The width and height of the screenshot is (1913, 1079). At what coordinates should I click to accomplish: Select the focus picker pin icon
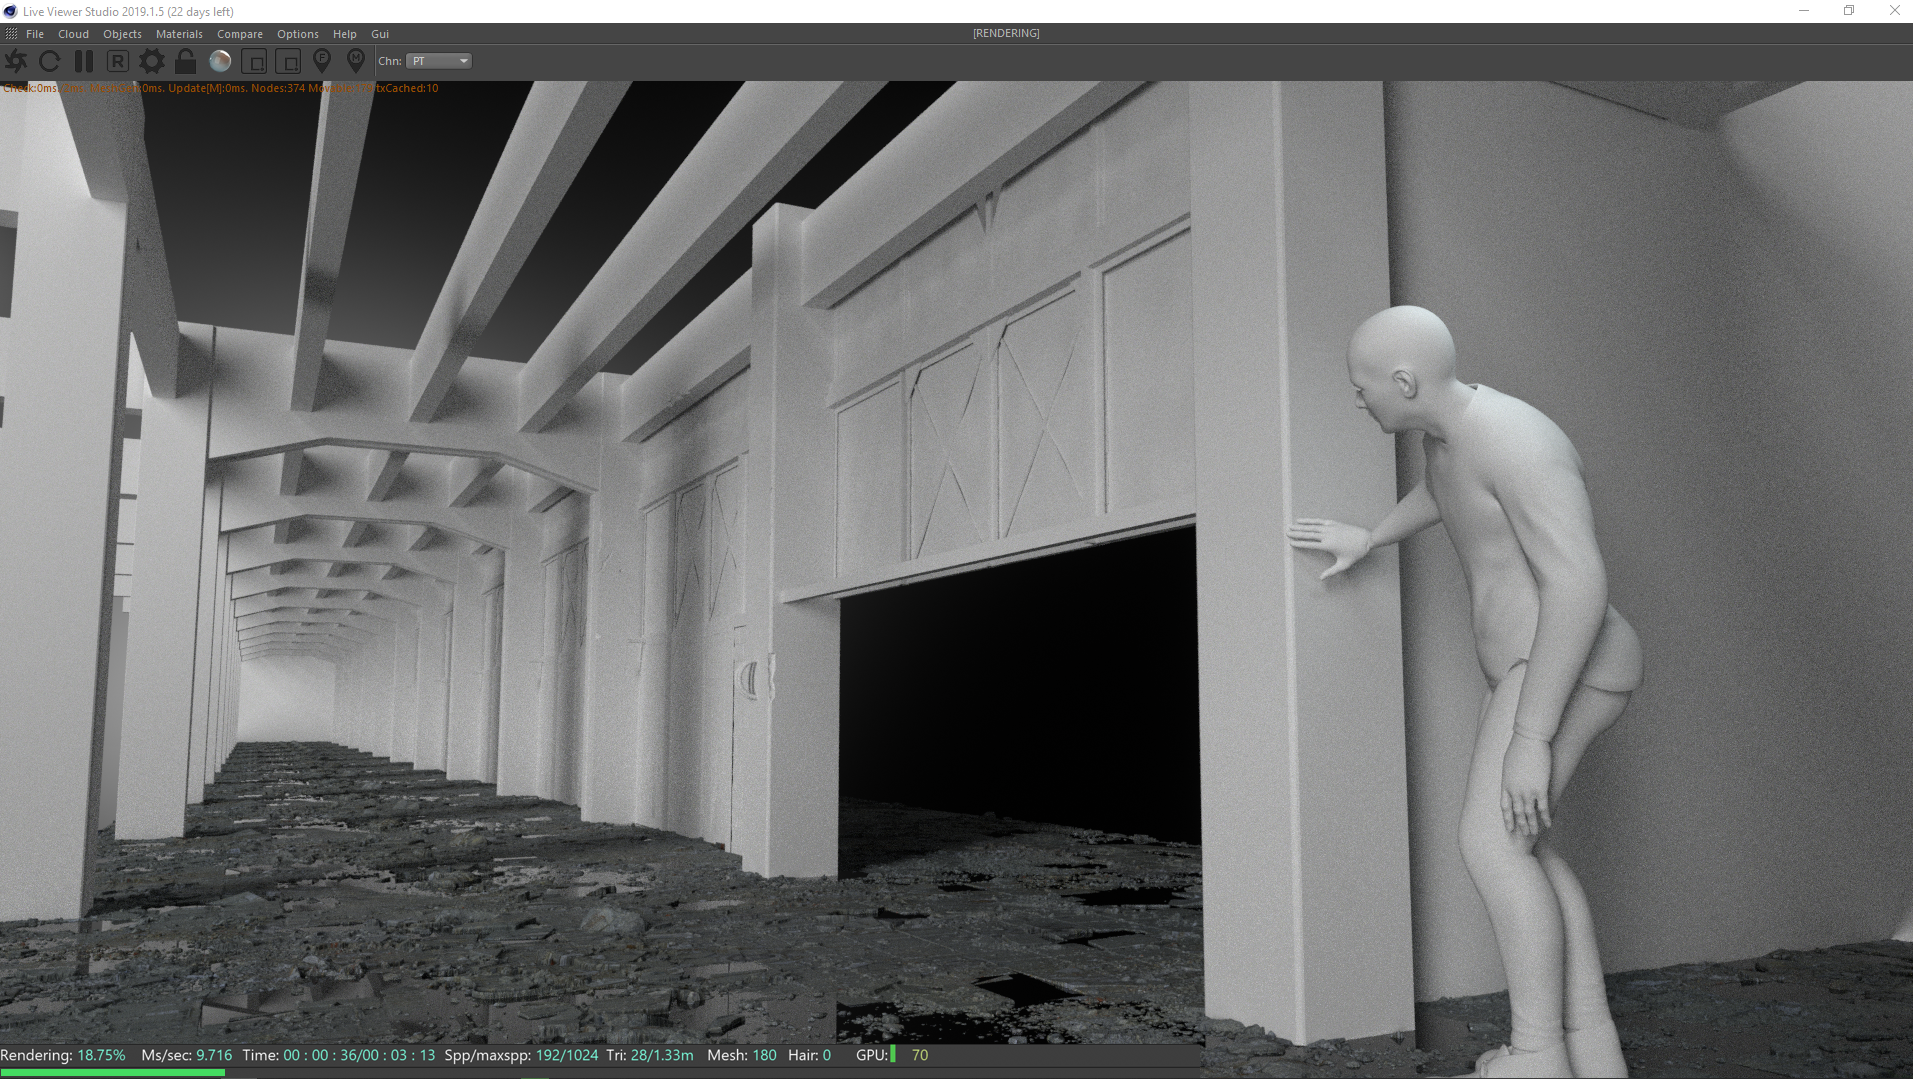tap(322, 62)
